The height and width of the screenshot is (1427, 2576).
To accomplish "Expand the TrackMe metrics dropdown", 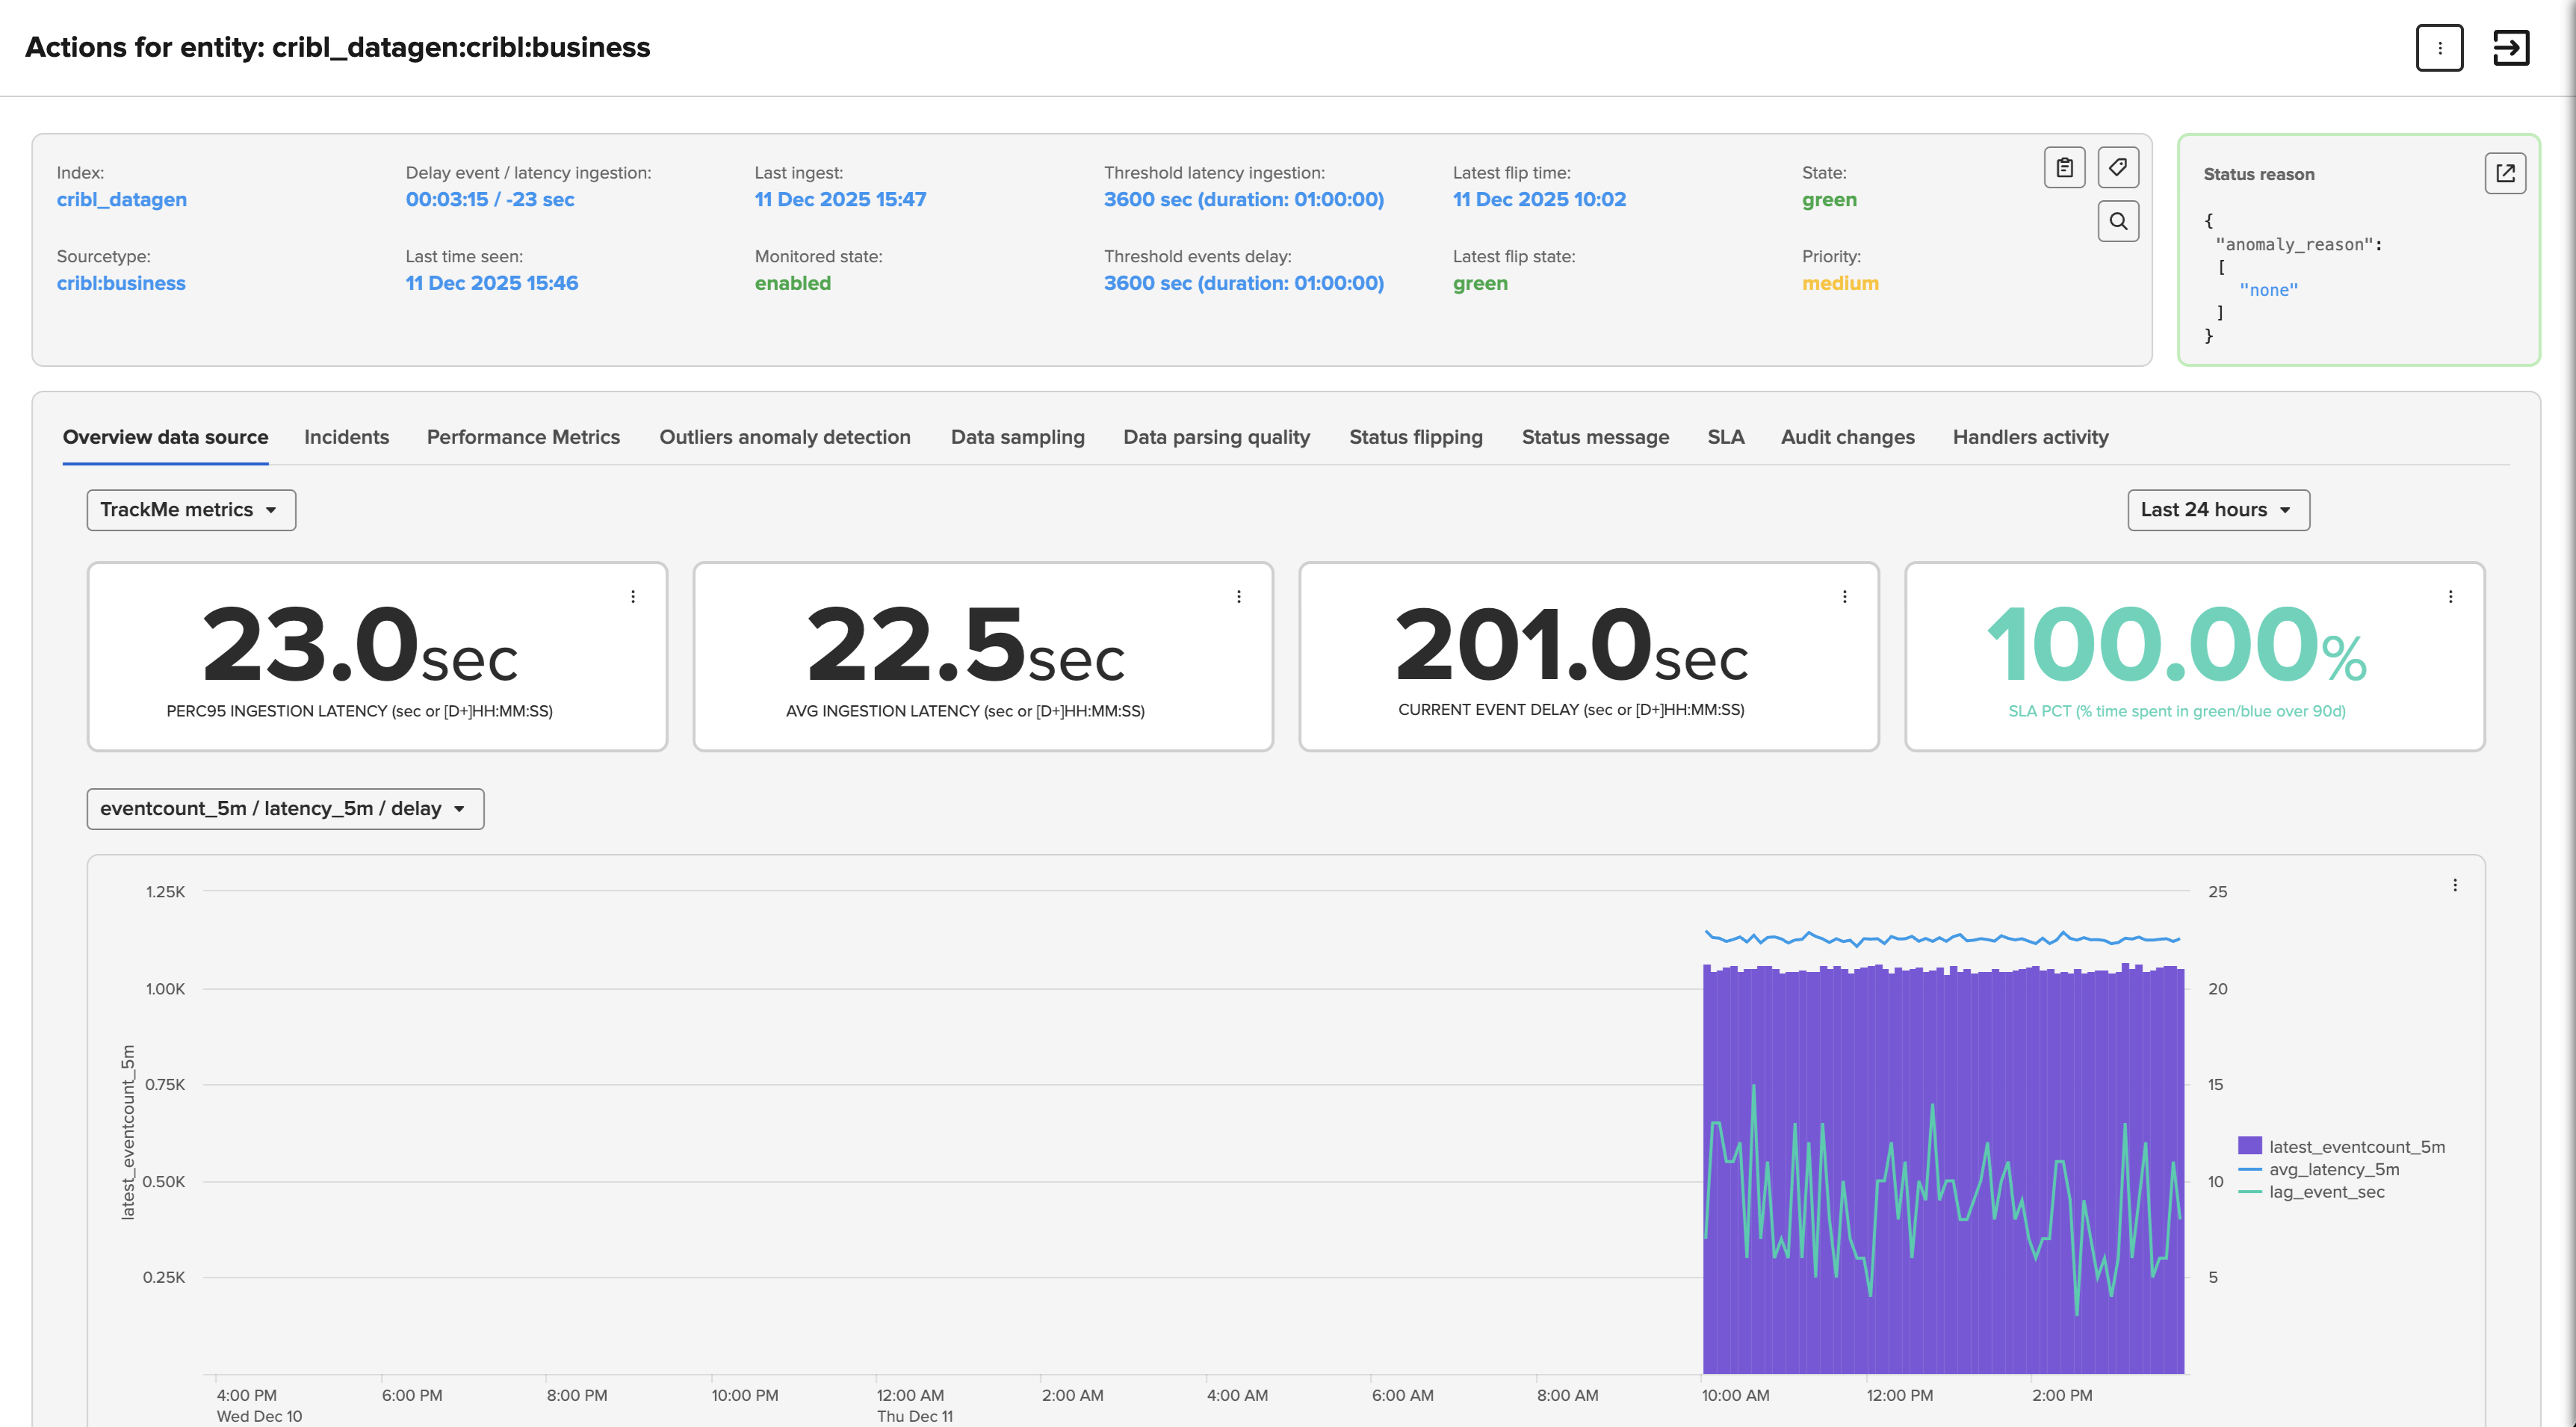I will 191,510.
